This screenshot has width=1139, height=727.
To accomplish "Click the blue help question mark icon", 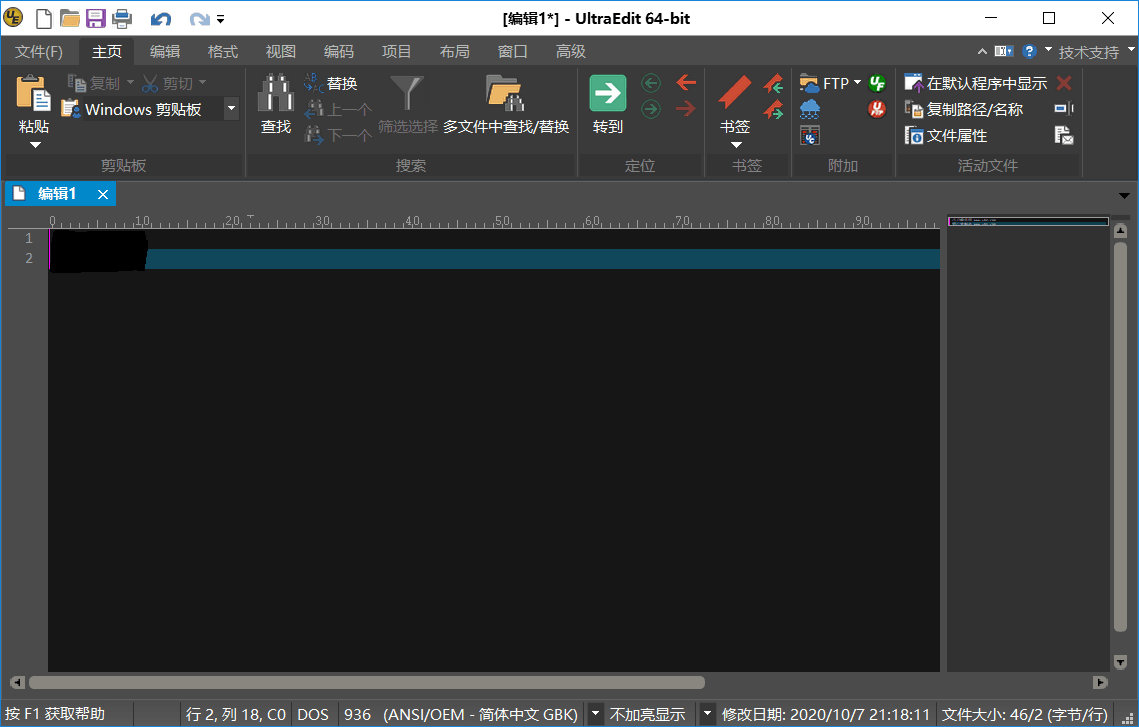I will (x=1029, y=52).
